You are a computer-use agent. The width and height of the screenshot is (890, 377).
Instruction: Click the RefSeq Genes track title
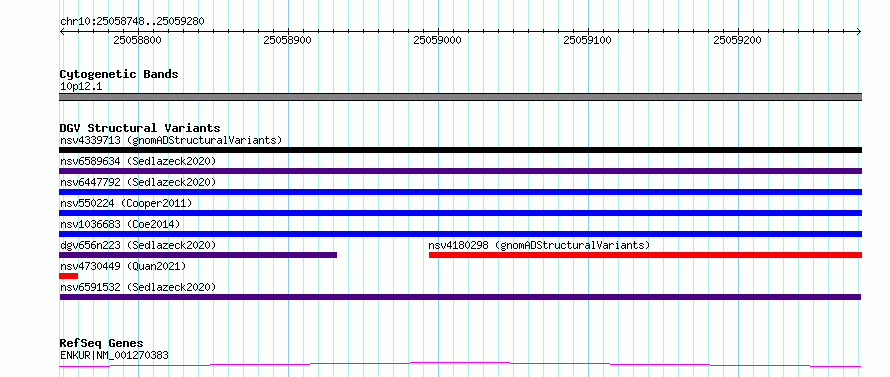(x=101, y=344)
